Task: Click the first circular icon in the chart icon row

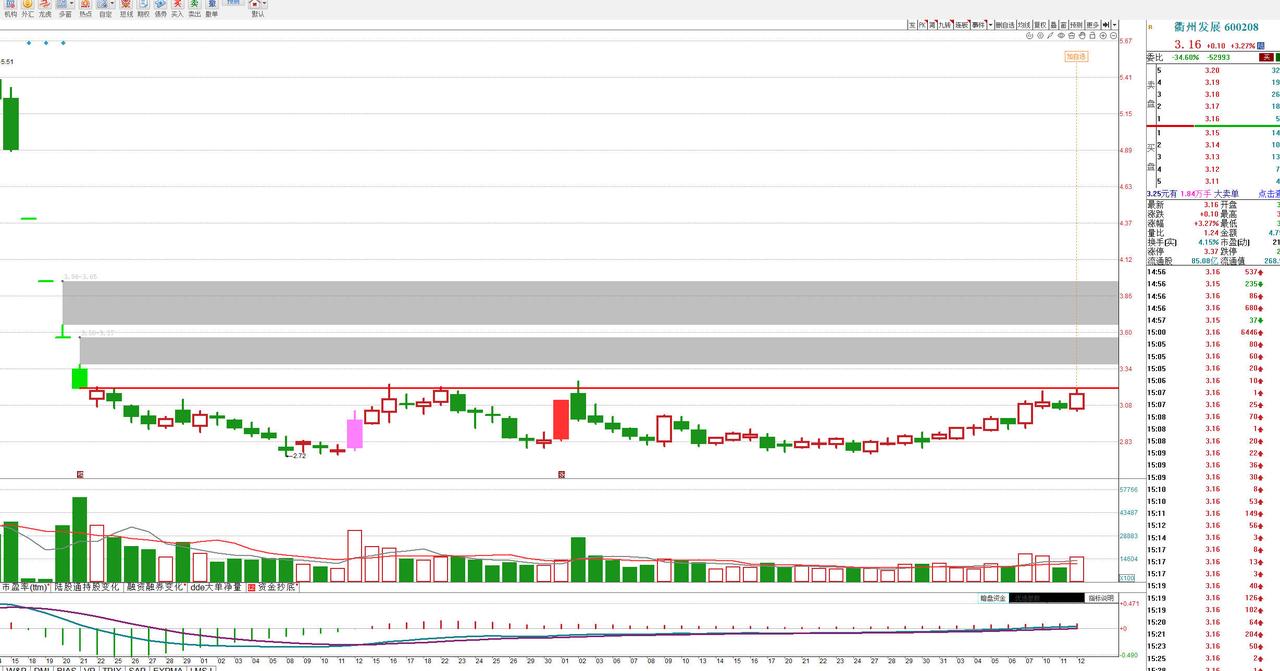Action: click(1029, 36)
